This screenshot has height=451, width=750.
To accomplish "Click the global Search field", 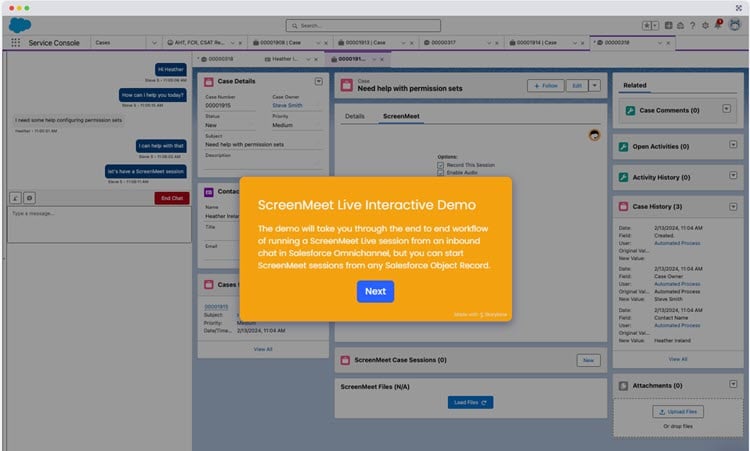I will pos(363,25).
